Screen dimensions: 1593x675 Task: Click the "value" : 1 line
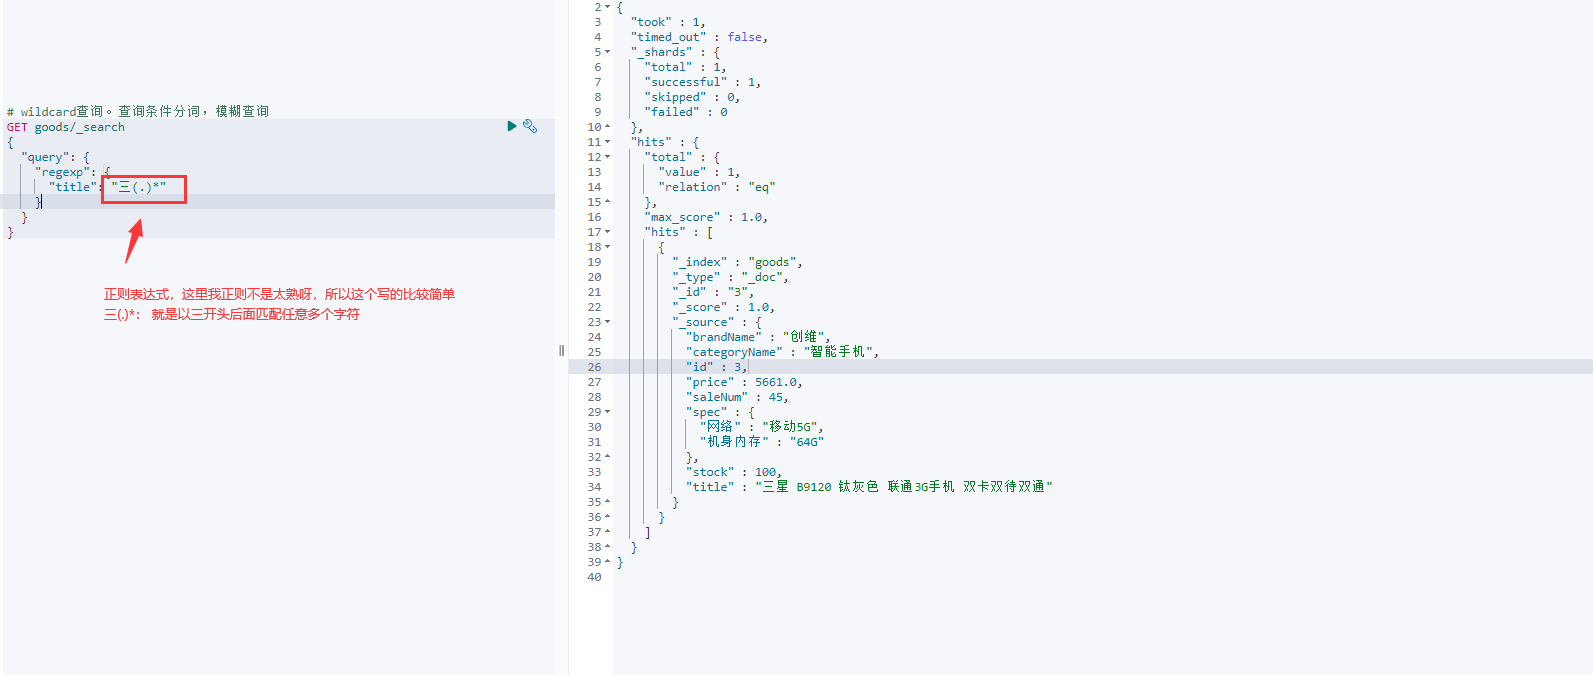pyautogui.click(x=699, y=172)
